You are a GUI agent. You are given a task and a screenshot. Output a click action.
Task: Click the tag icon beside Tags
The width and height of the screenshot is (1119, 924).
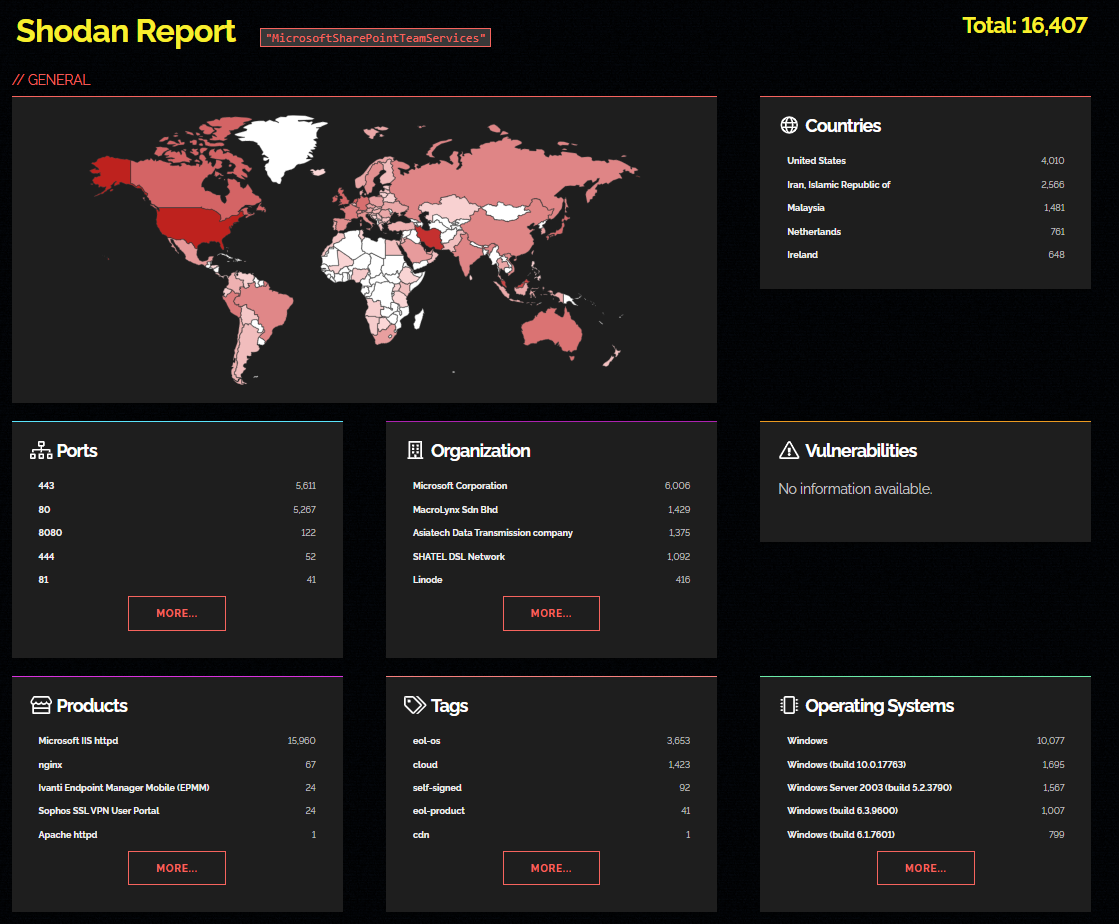point(415,705)
